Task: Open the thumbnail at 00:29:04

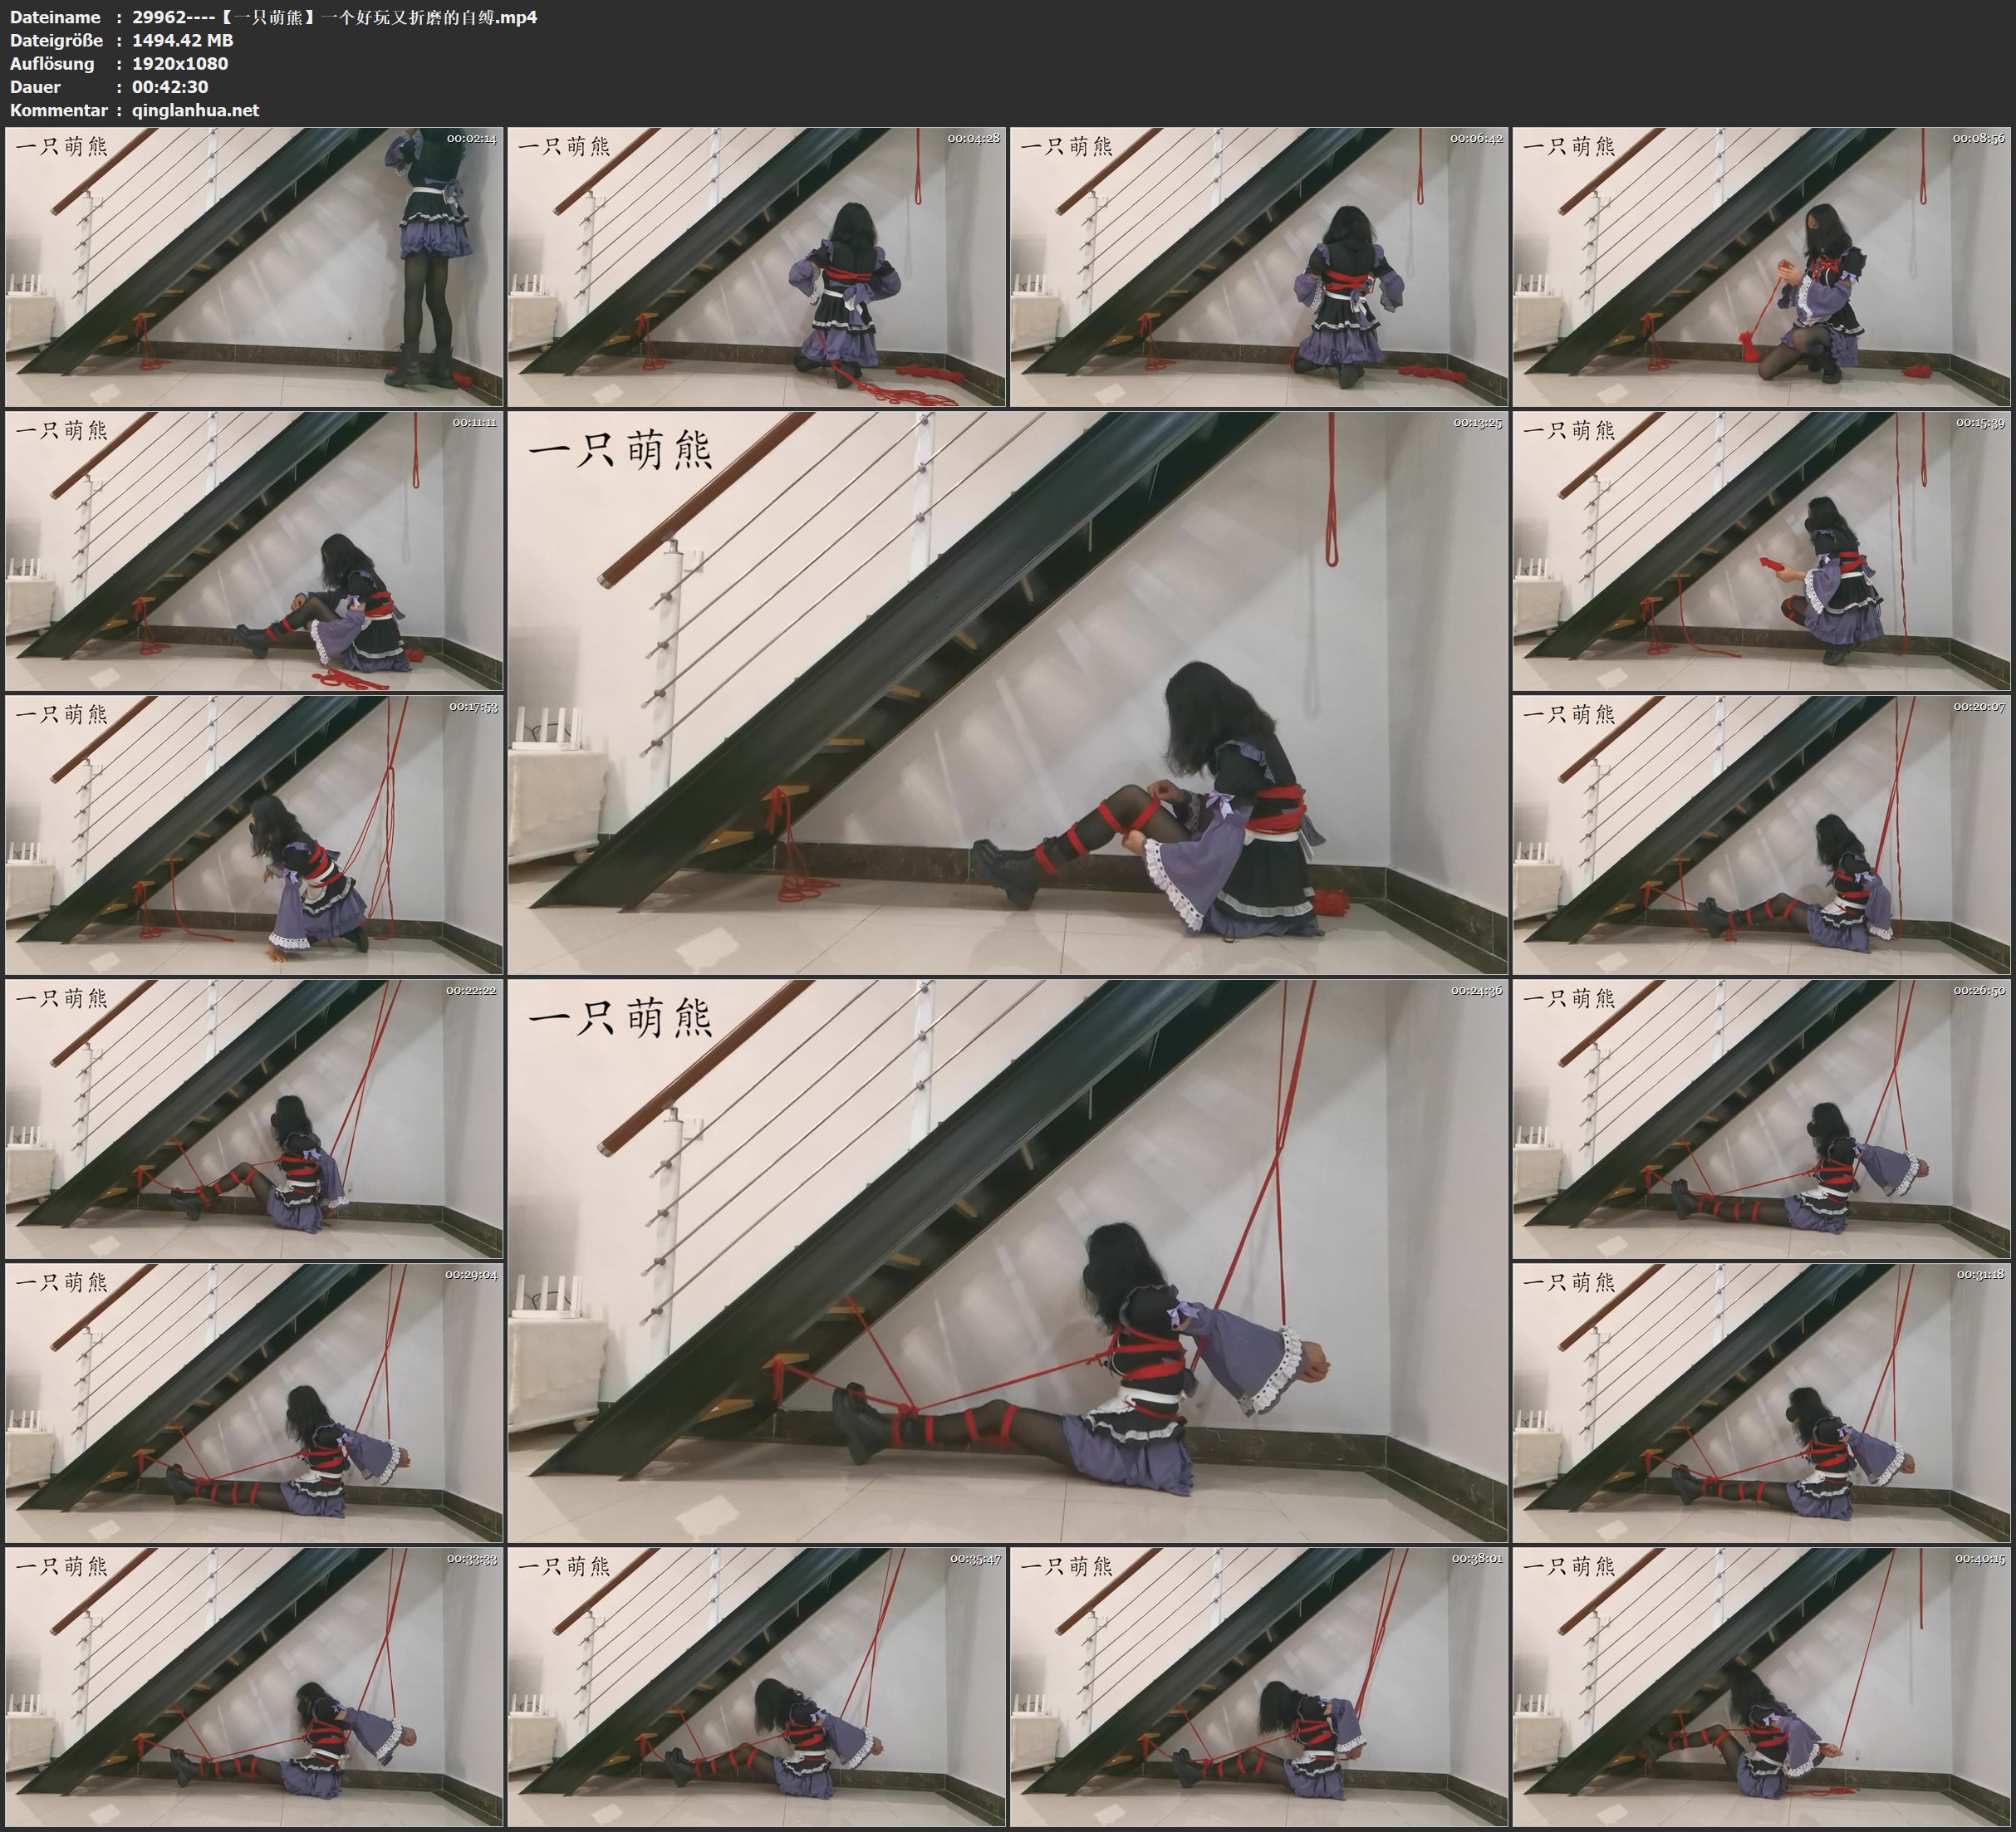Action: pos(254,1403)
